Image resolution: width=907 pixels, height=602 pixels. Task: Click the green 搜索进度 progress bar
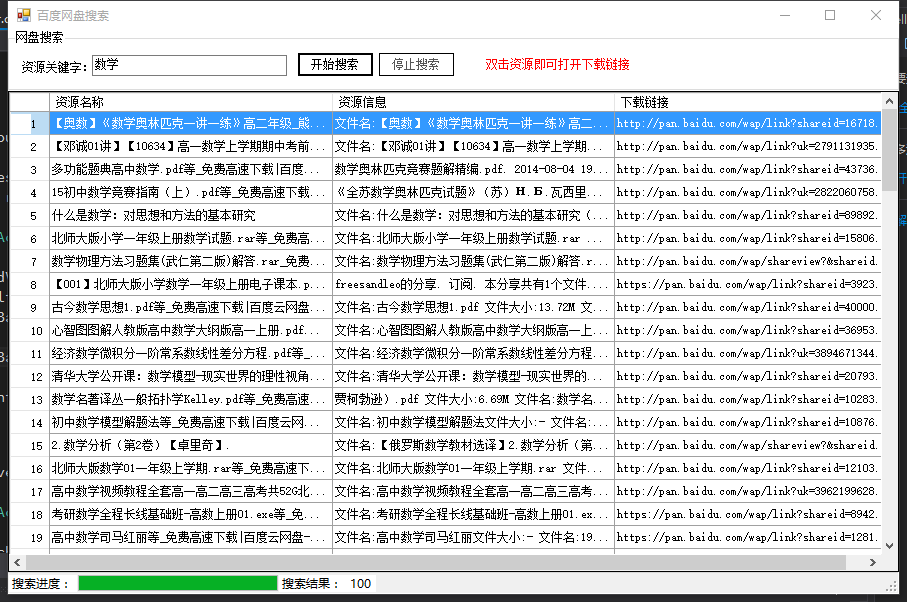point(178,583)
